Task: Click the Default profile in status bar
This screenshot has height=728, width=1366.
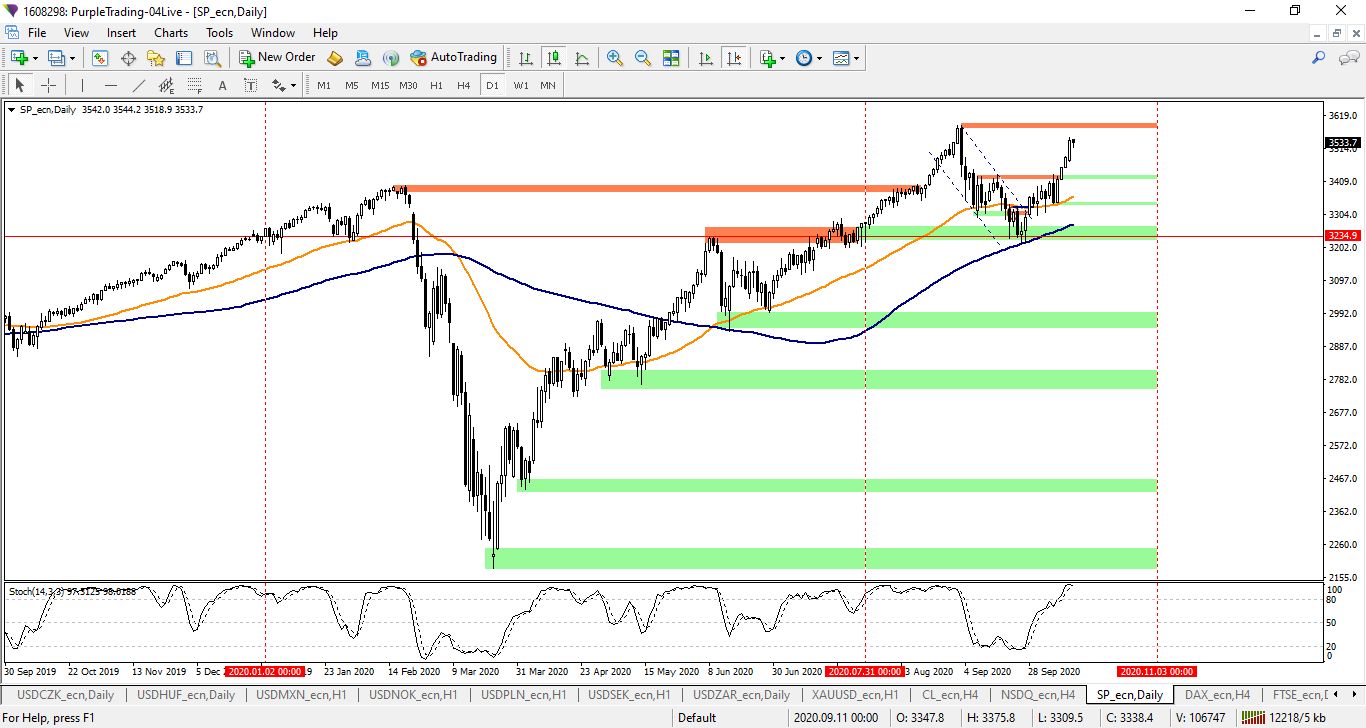Action: pyautogui.click(x=697, y=717)
